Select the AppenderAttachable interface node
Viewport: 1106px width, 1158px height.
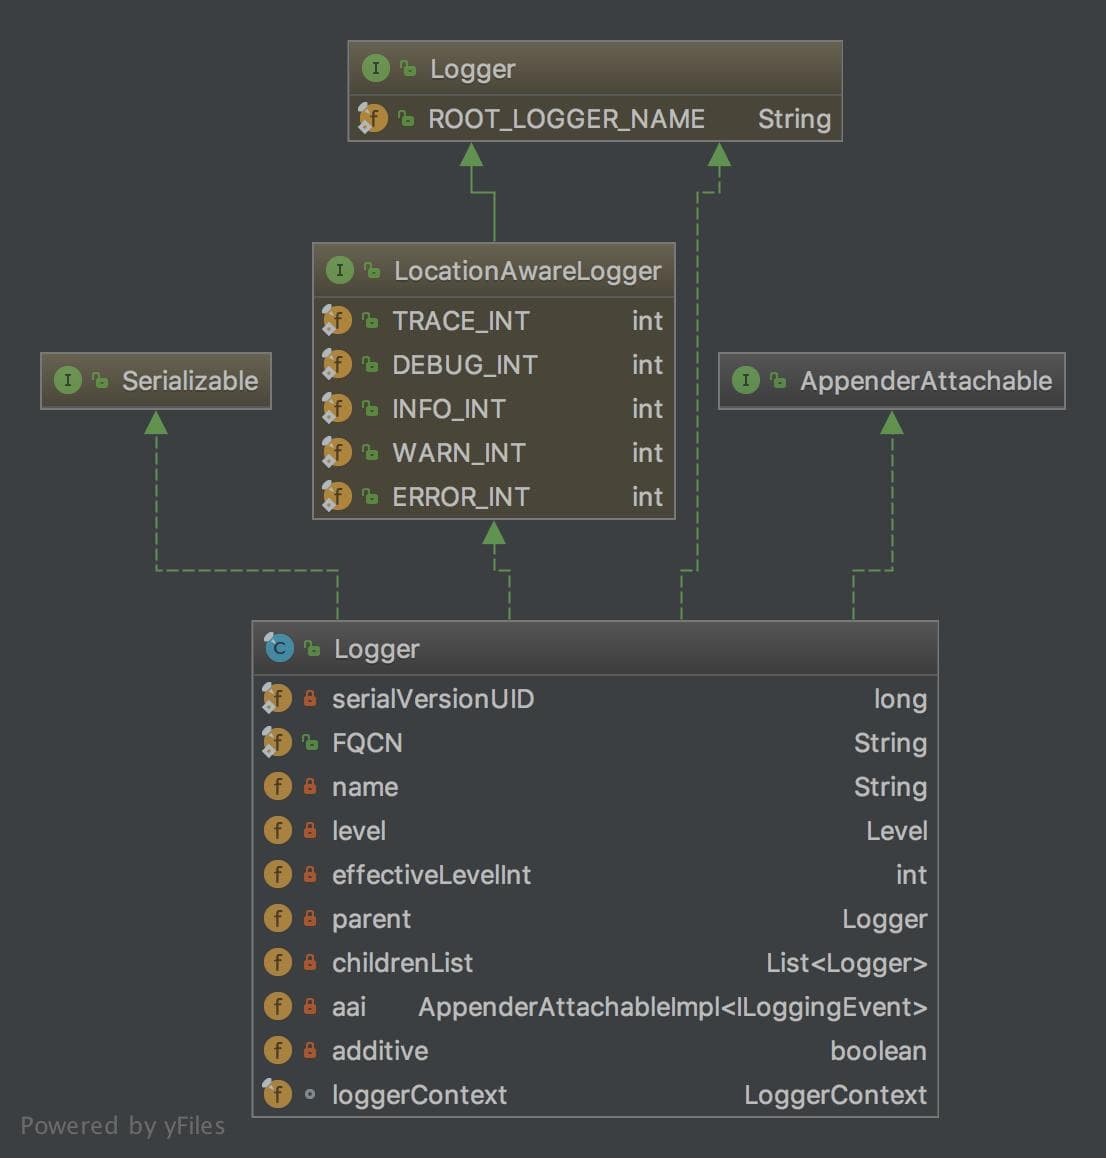click(x=891, y=381)
